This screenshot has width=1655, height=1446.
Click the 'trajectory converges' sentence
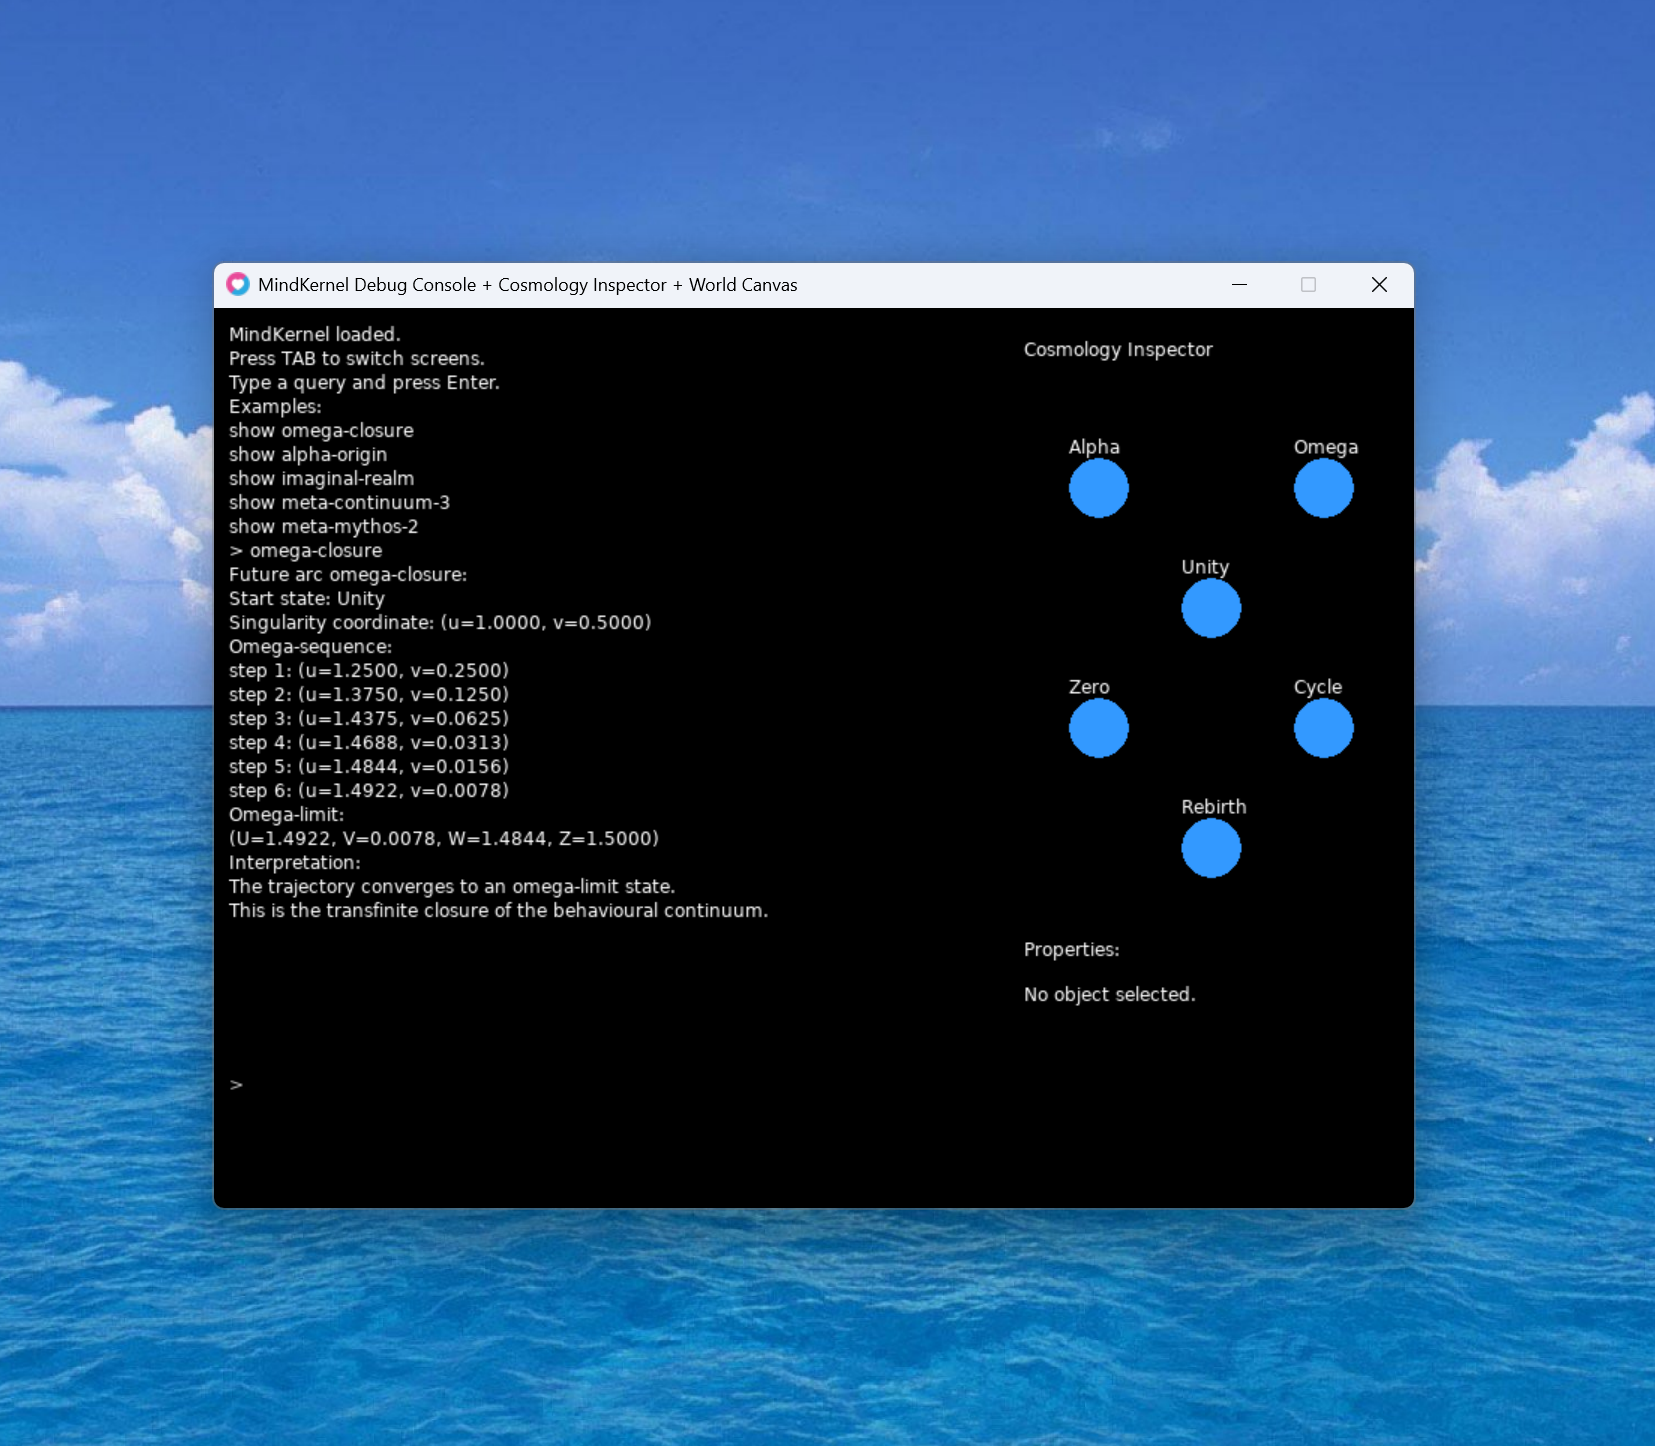[452, 887]
